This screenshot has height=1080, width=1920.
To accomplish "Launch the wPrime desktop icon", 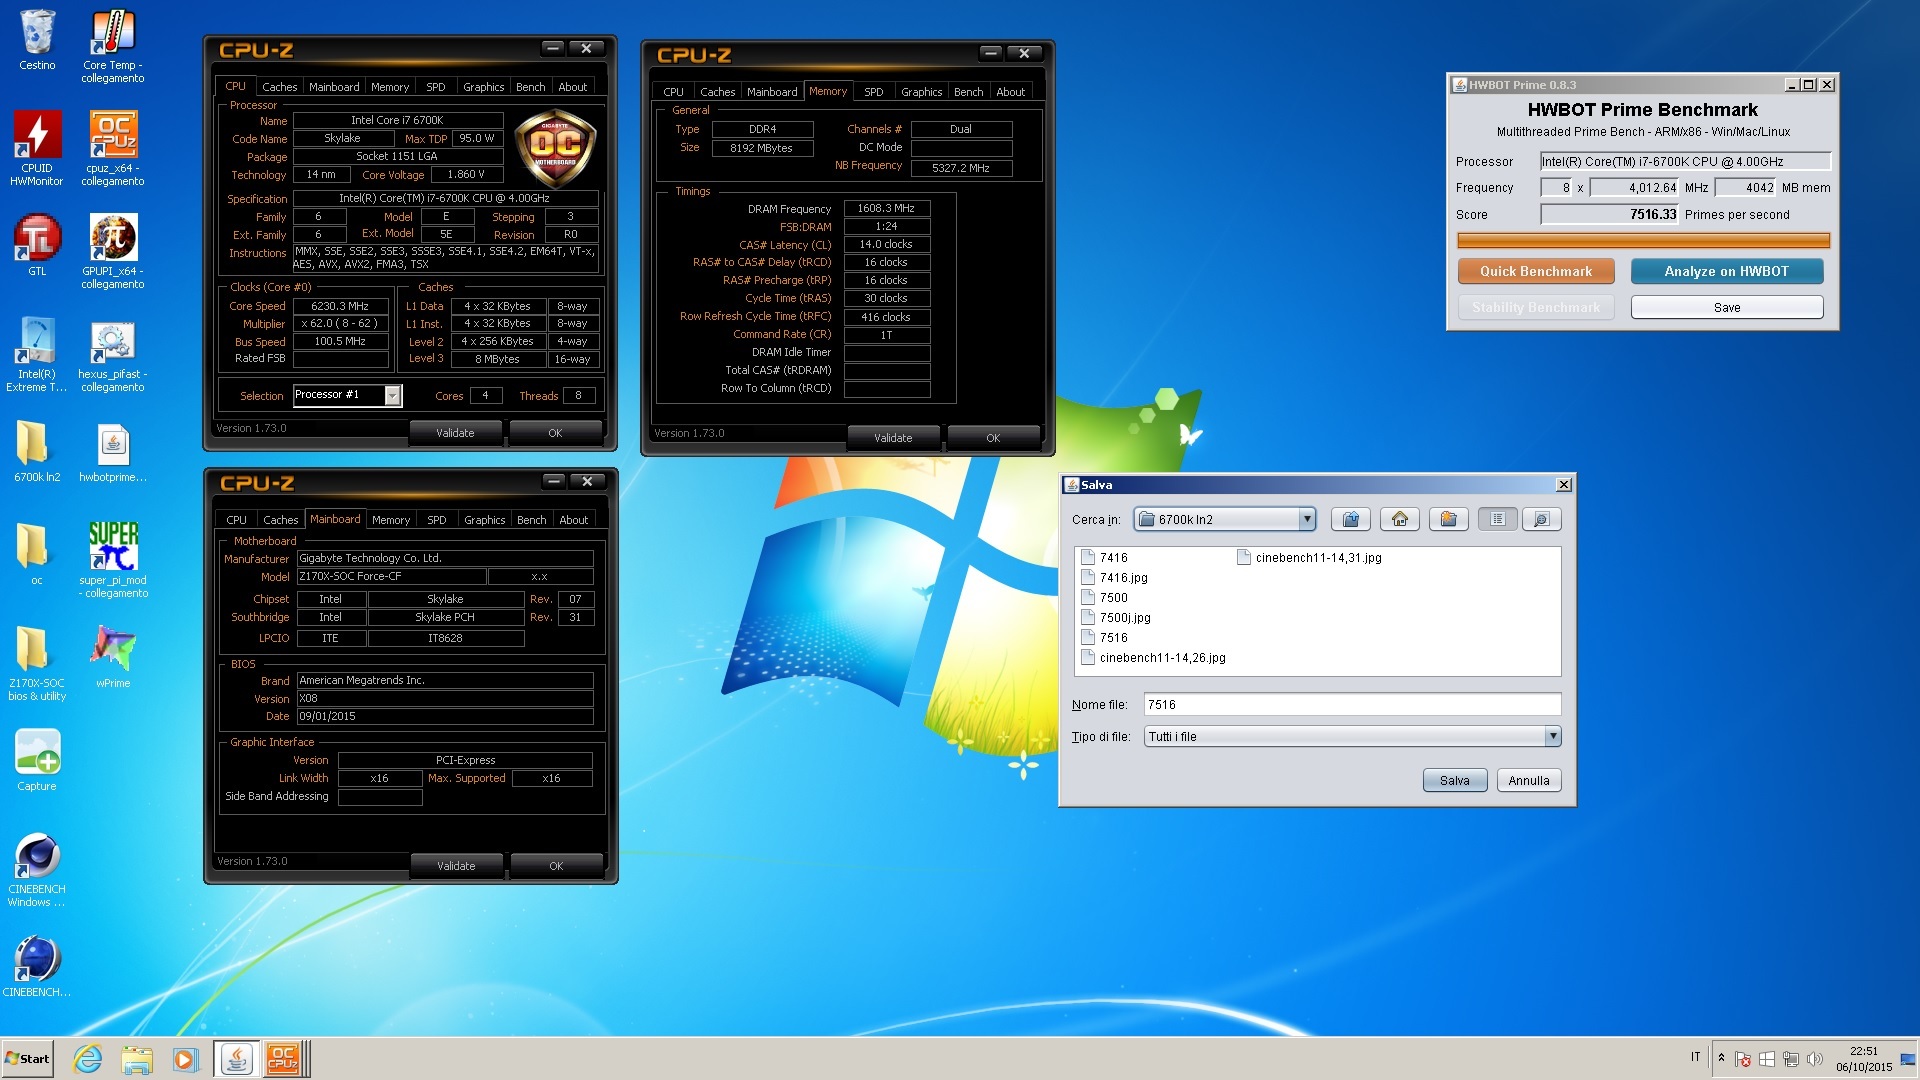I will pos(113,658).
